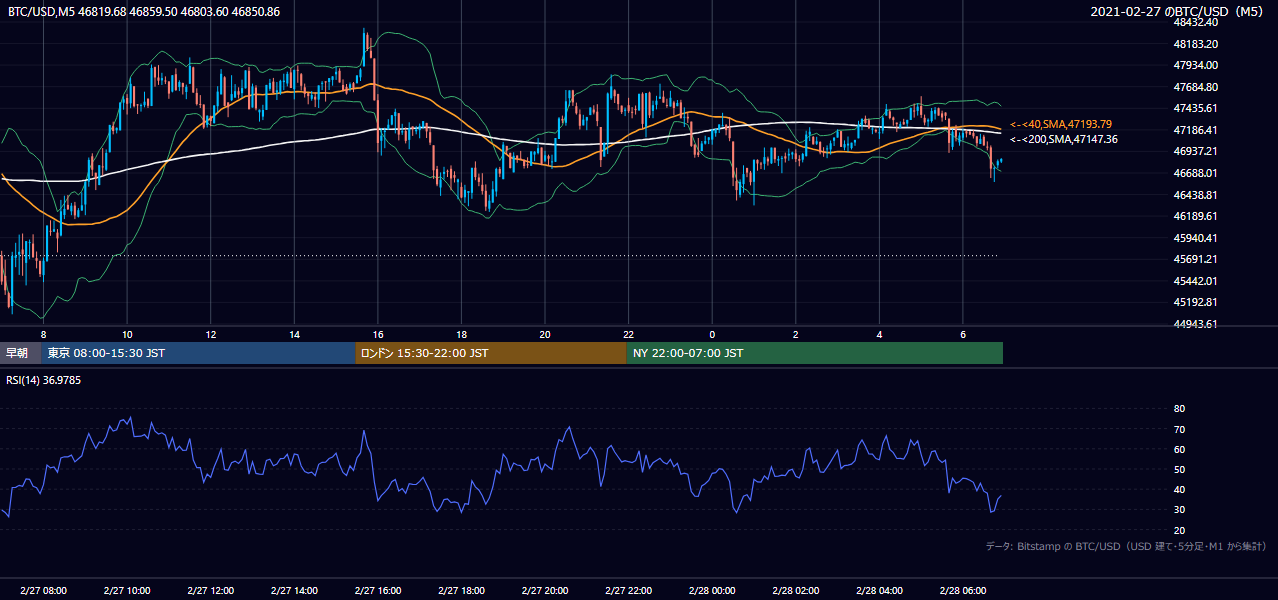Click the RSI(14) 36.9785 indicator label
The image size is (1278, 600).
43,380
